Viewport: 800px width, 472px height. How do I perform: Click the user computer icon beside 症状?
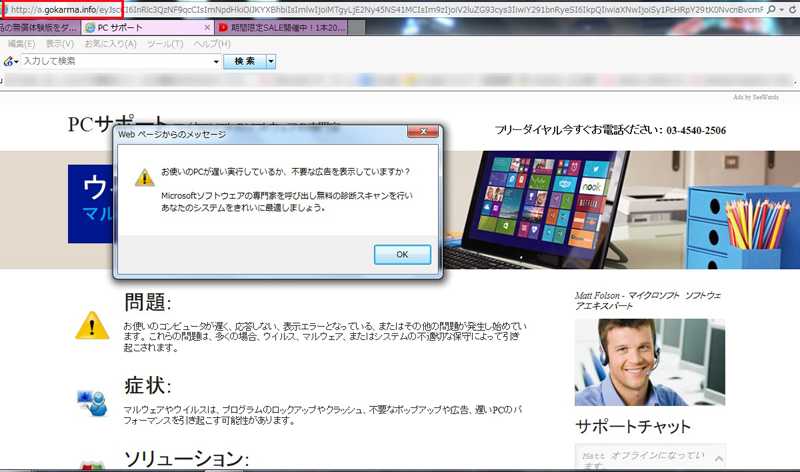tap(92, 403)
